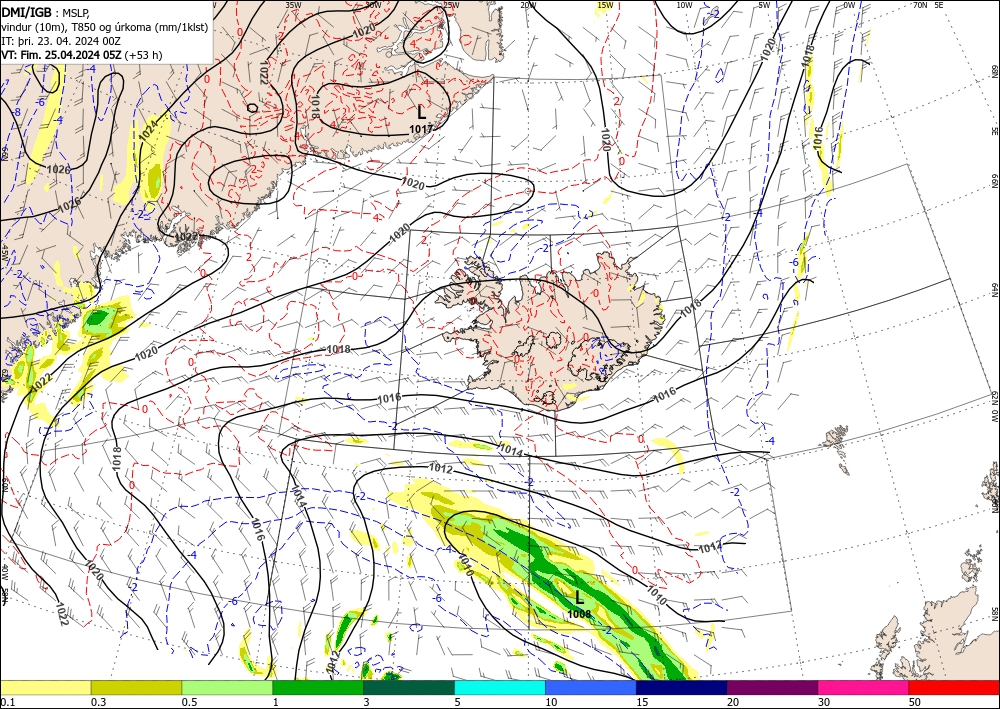Viewport: 1000px width, 709px height.
Task: Select the dark green 3–5 legend swatch
Action: (x=409, y=687)
